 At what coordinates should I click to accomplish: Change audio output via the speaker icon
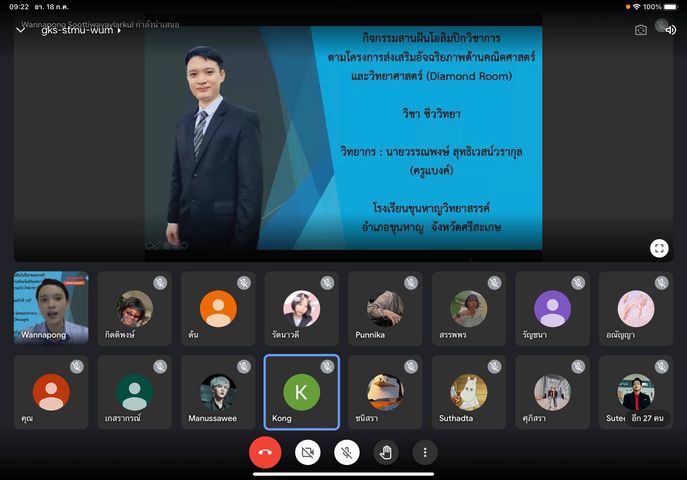click(670, 30)
